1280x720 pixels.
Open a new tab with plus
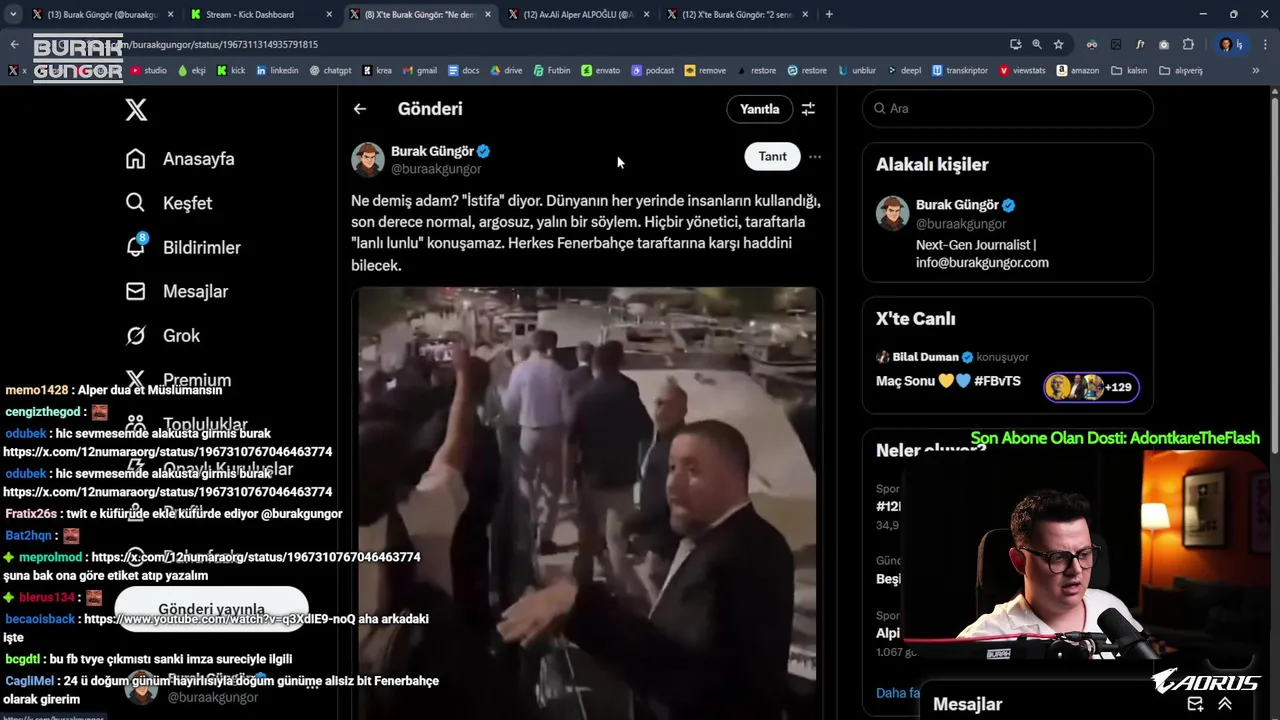(x=829, y=14)
